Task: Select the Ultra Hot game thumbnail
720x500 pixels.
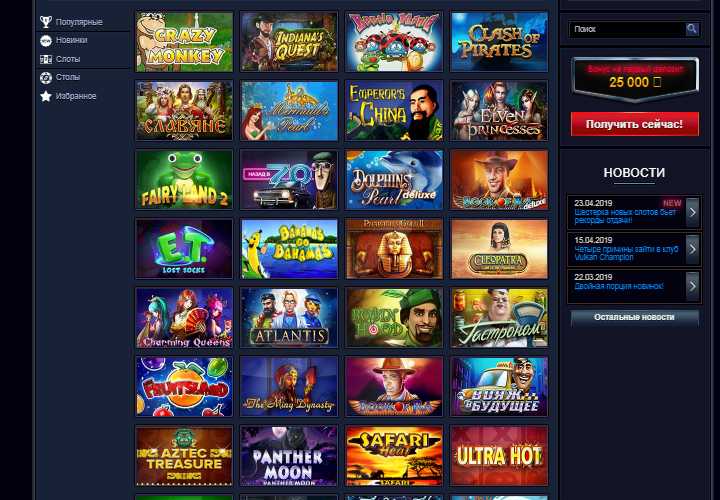Action: coord(499,455)
